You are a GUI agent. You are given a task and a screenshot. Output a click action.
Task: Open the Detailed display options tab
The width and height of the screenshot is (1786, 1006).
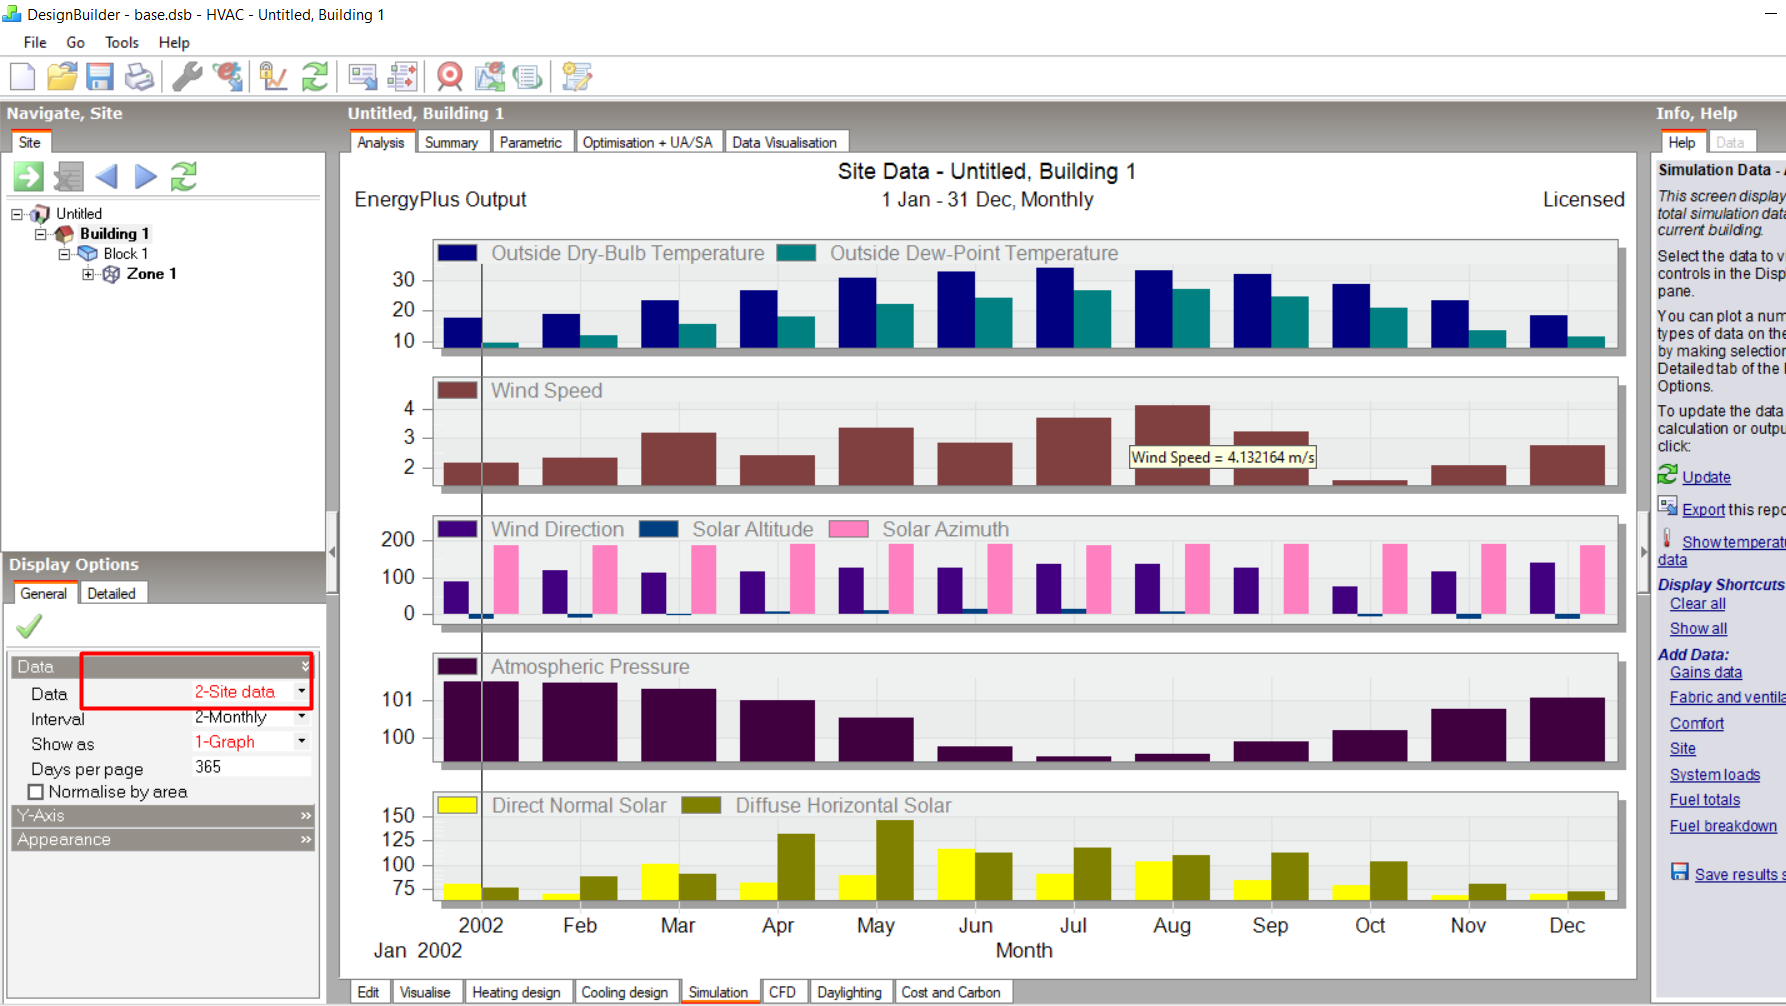coord(111,593)
